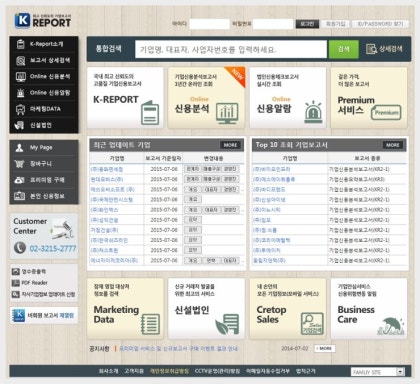The width and height of the screenshot is (420, 384).
Task: Open the 장바구니 shopping cart icon
Action: pyautogui.click(x=19, y=164)
